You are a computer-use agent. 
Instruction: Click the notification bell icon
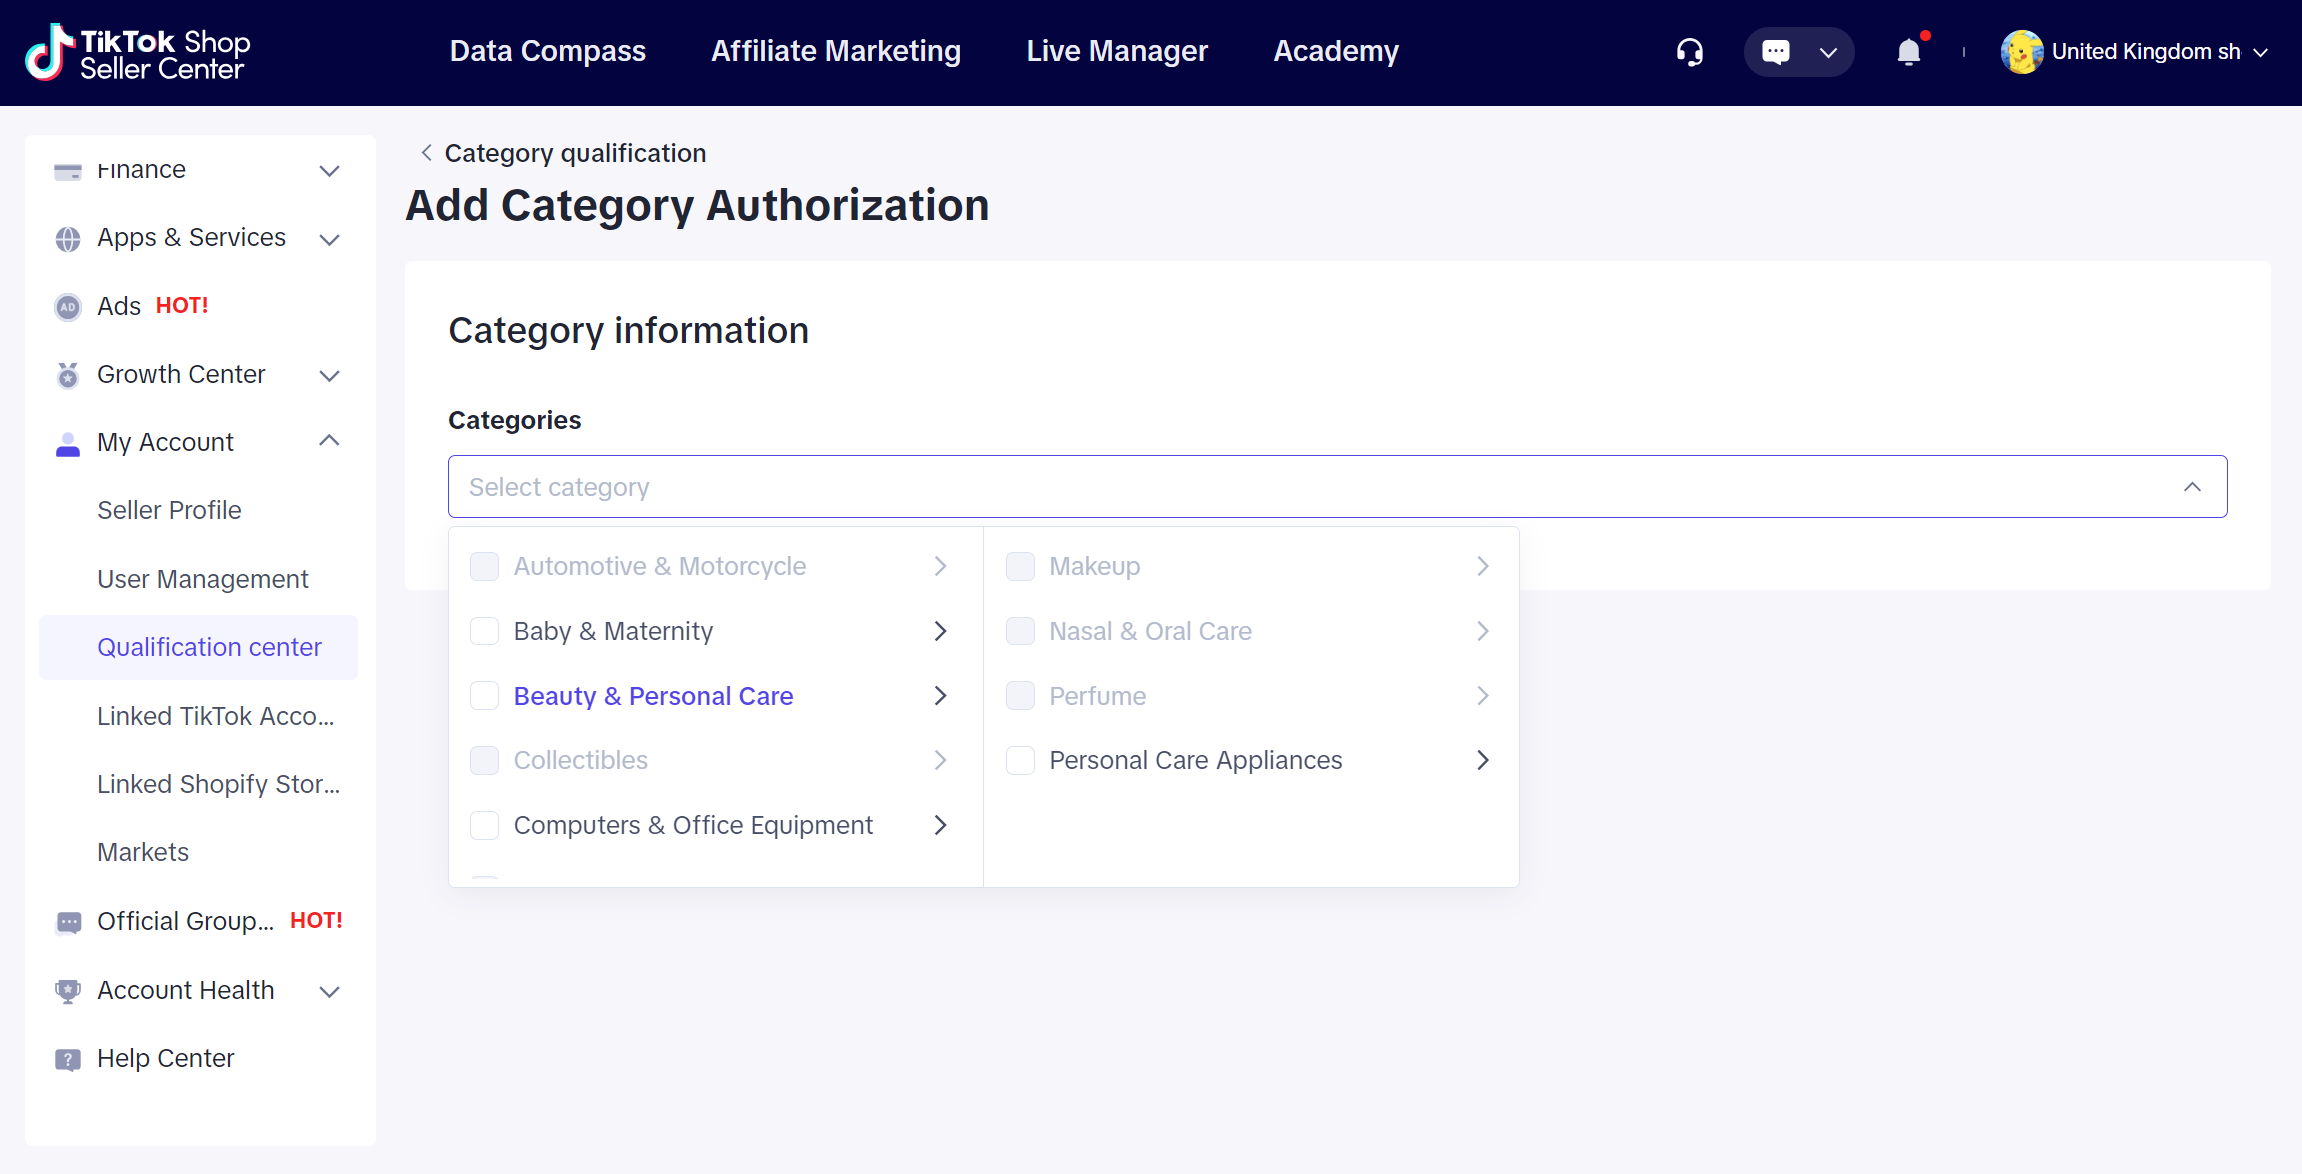[x=1908, y=52]
